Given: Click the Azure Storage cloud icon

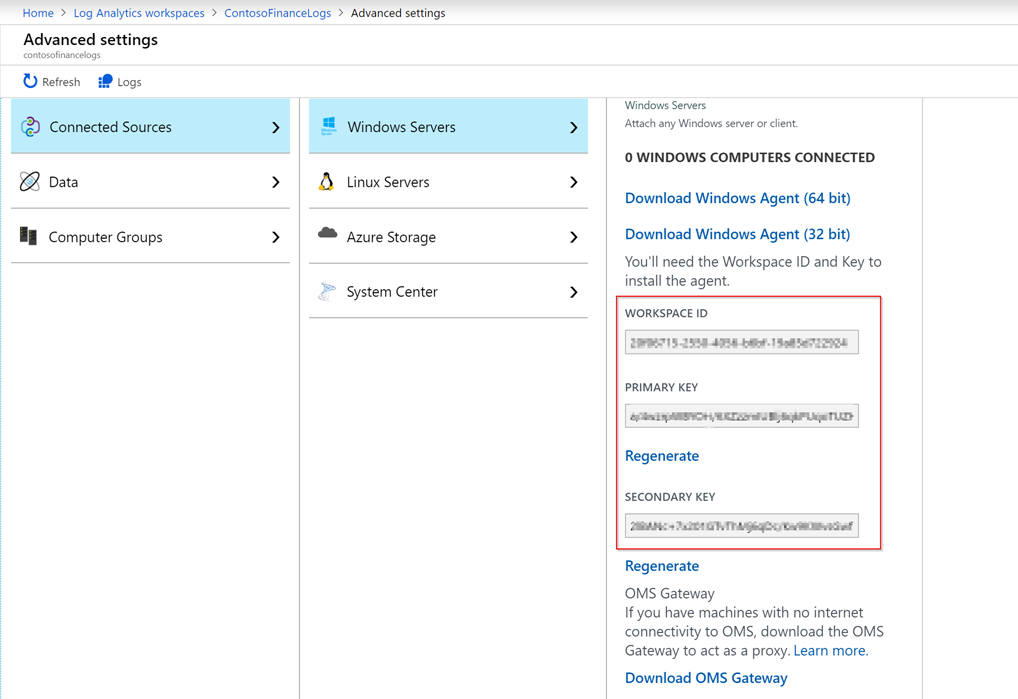Looking at the screenshot, I should (x=327, y=237).
